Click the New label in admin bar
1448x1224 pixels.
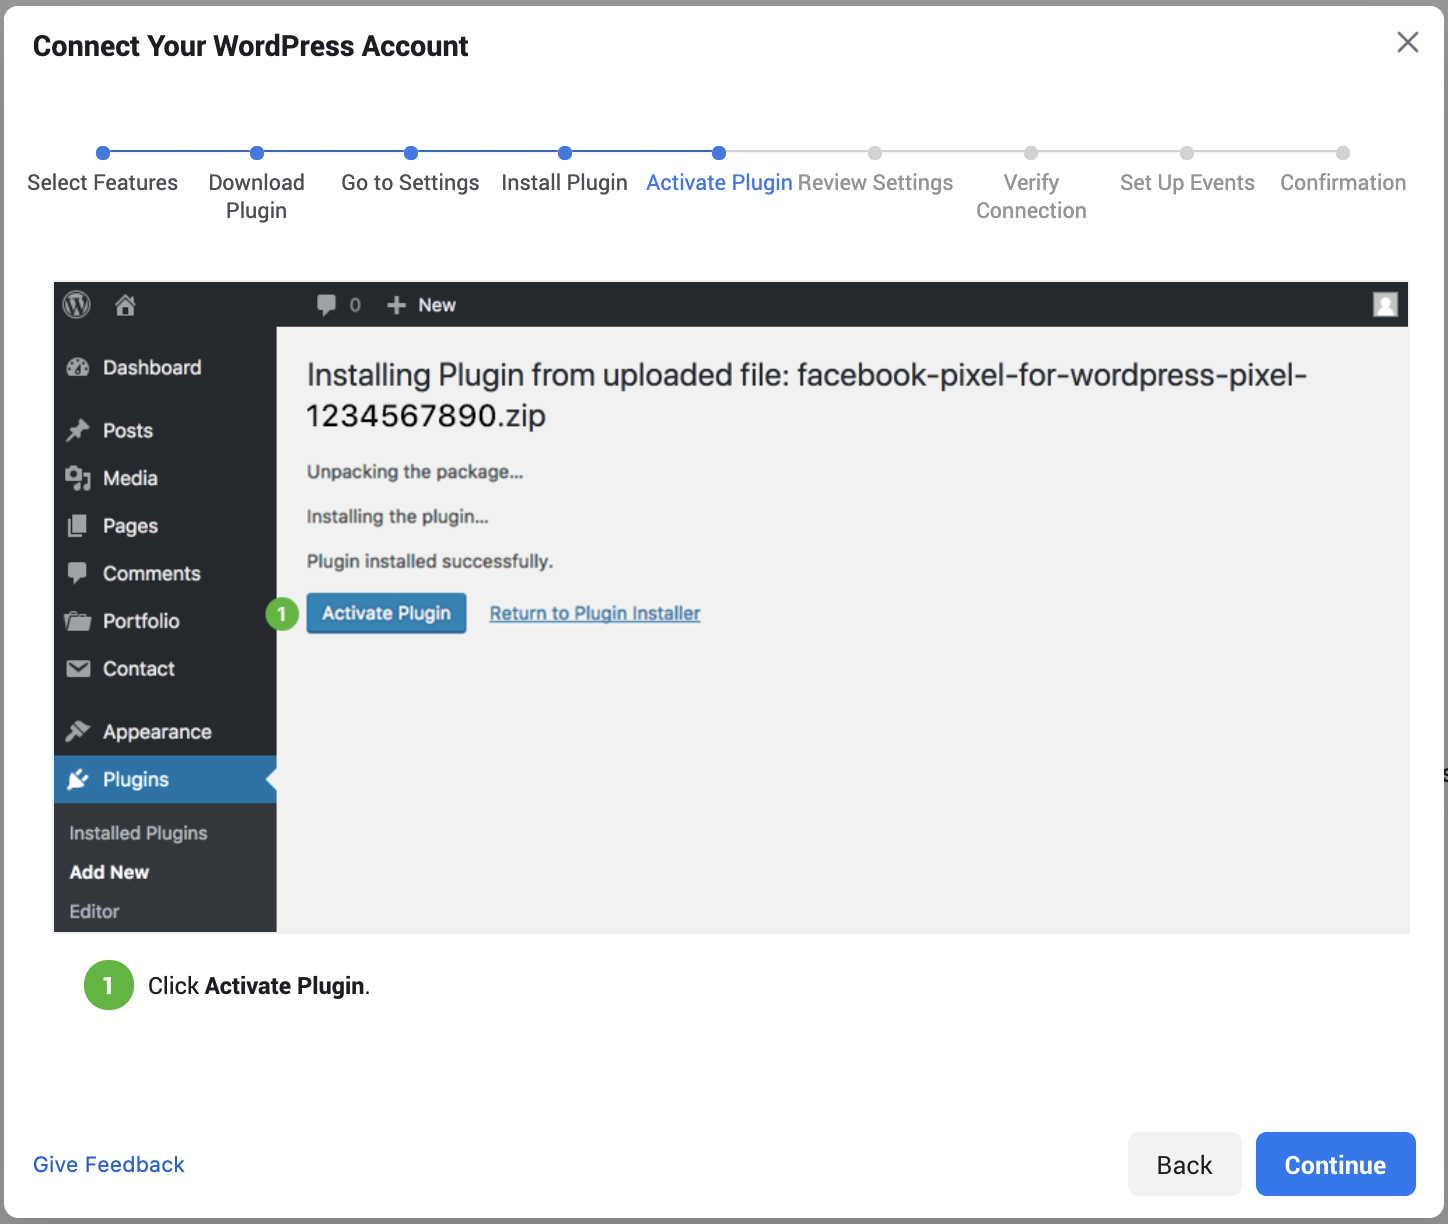coord(437,305)
